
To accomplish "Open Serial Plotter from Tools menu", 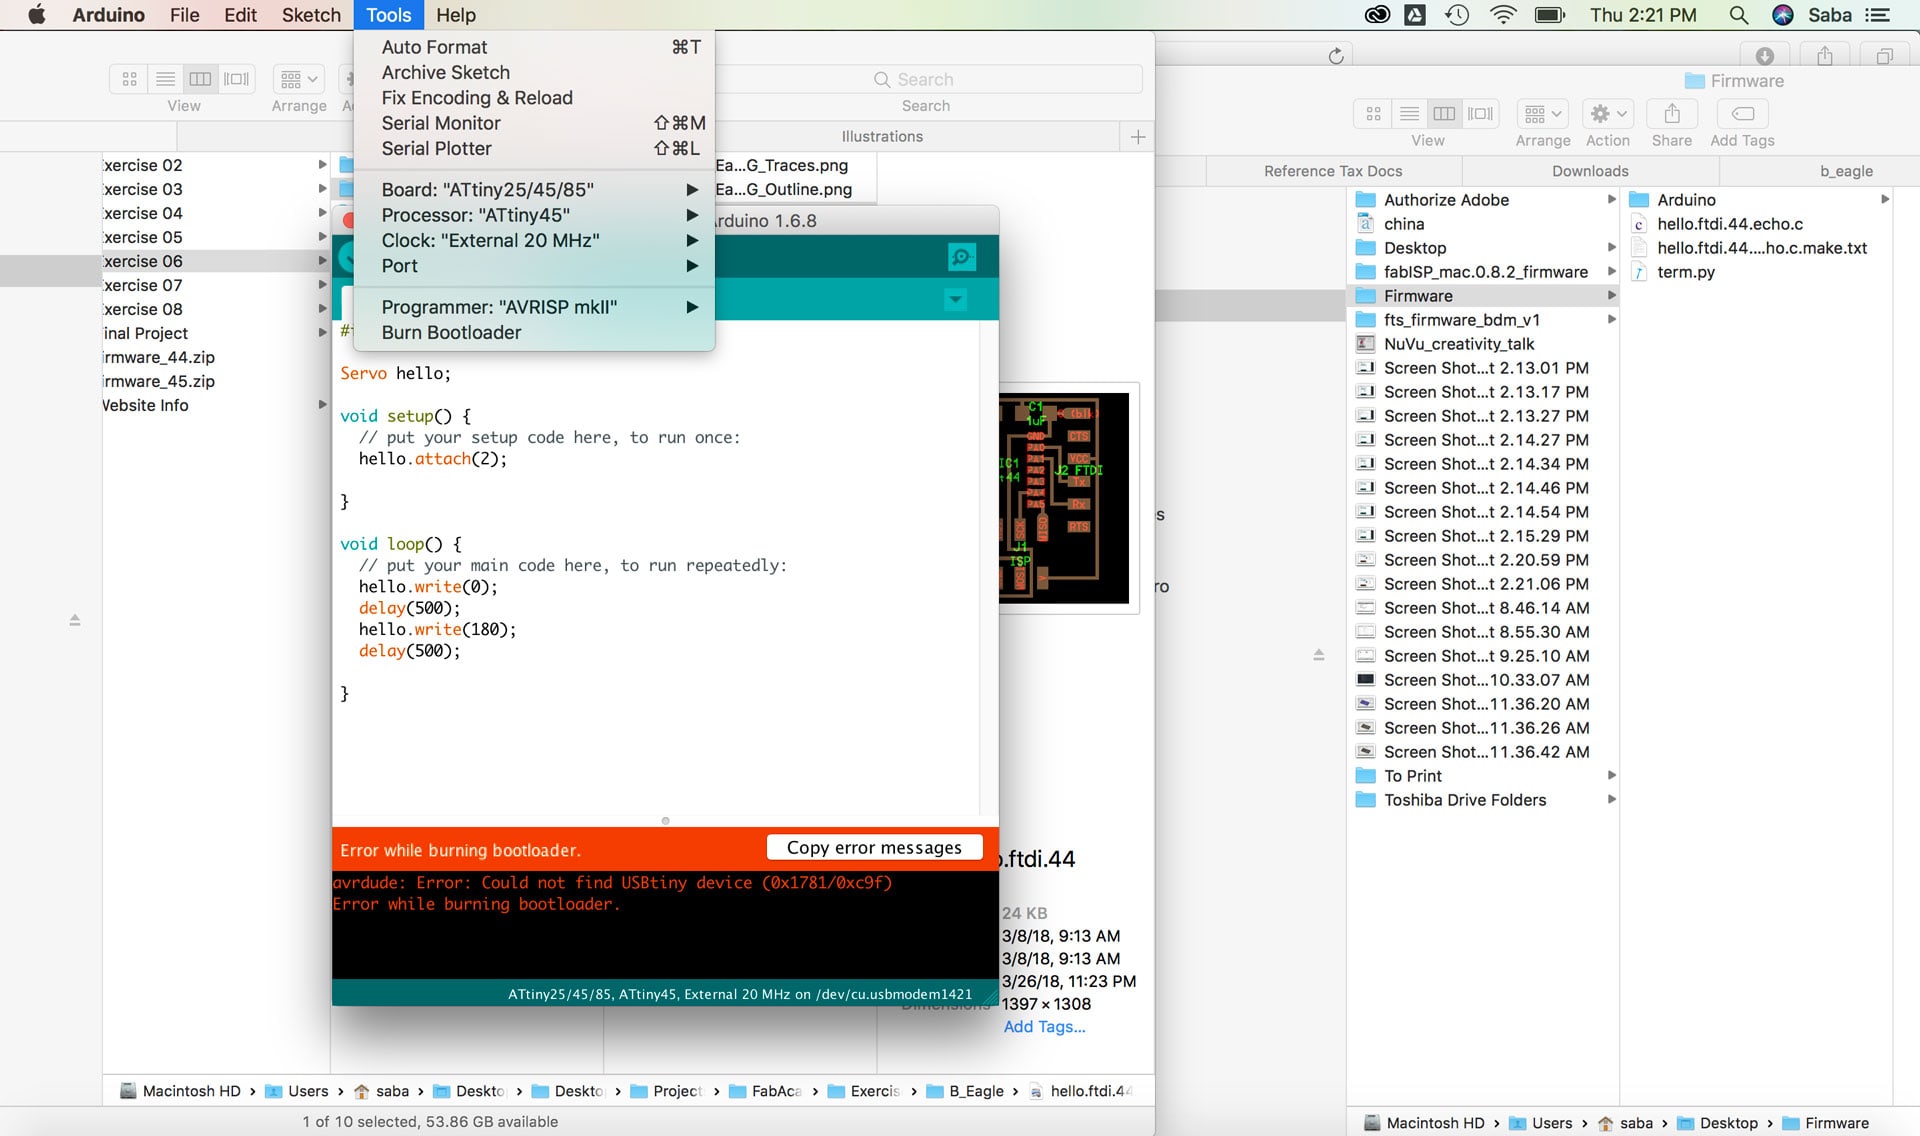I will click(x=534, y=148).
